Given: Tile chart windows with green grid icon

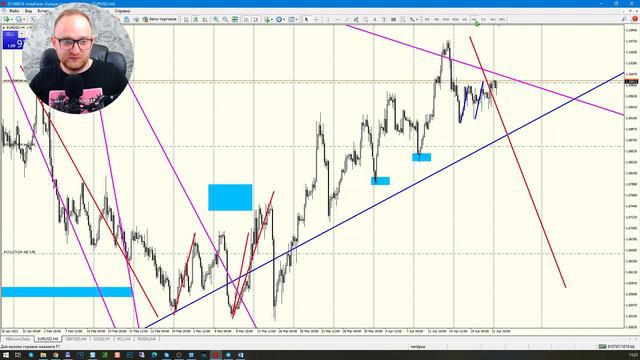Looking at the screenshot, I should point(235,19).
